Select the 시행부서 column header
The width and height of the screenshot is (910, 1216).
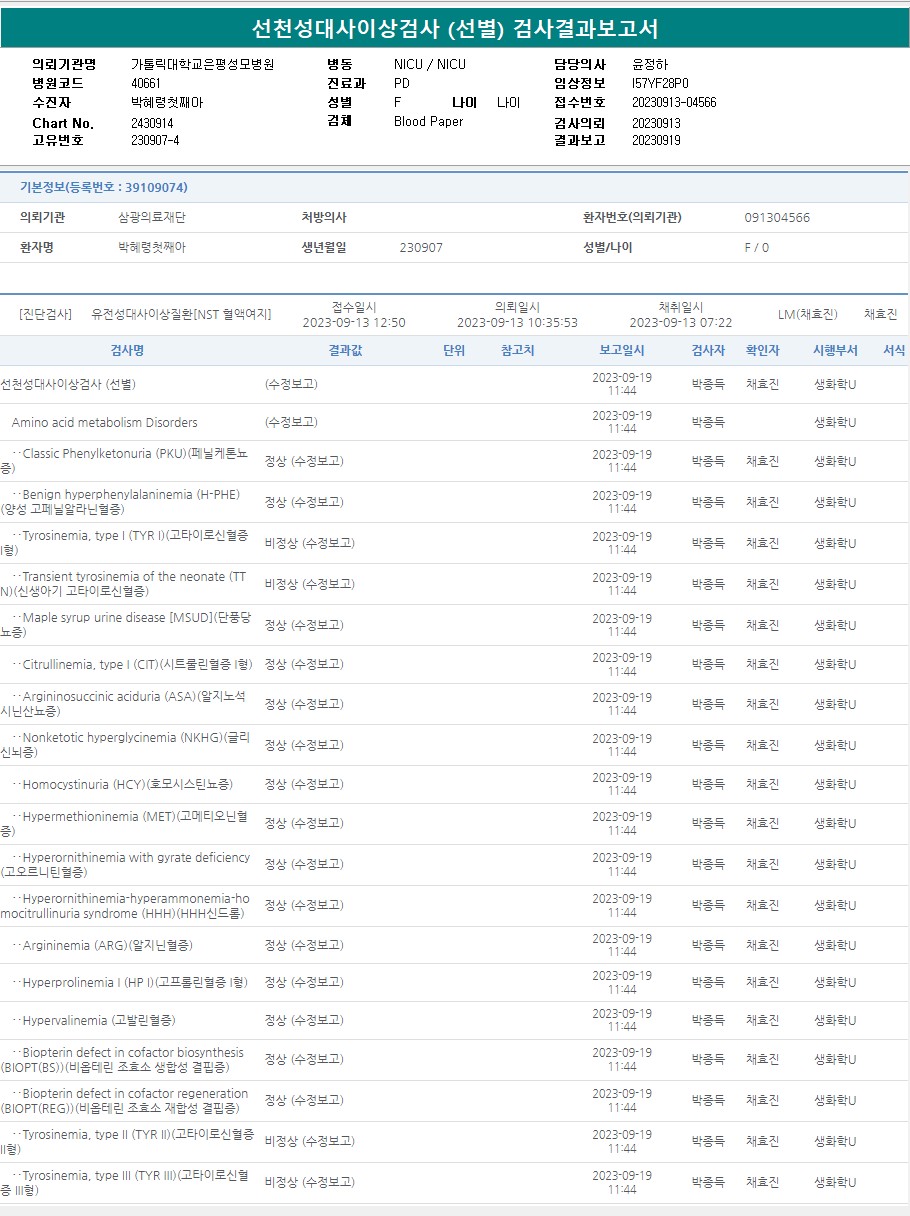point(835,351)
